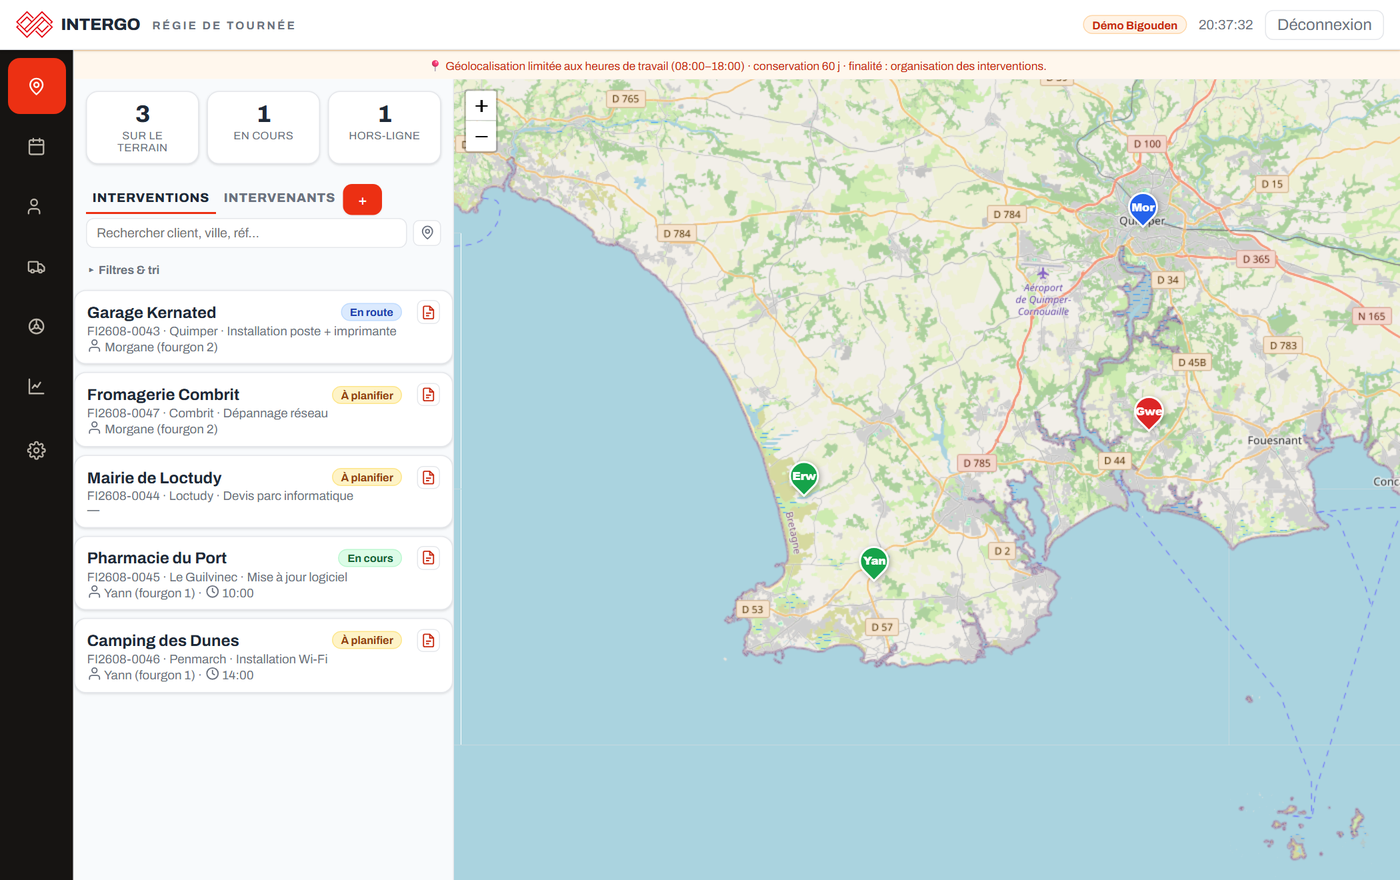1400x880 pixels.
Task: Open the Fromagerie Combrit intervention title
Action: pyautogui.click(x=163, y=395)
